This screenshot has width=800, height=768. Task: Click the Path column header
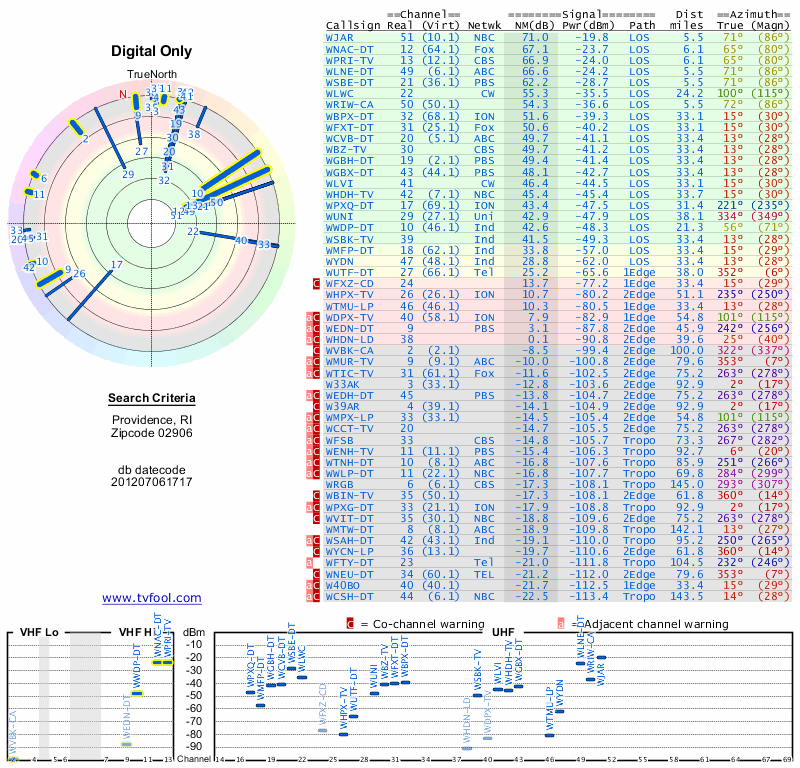pyautogui.click(x=642, y=26)
